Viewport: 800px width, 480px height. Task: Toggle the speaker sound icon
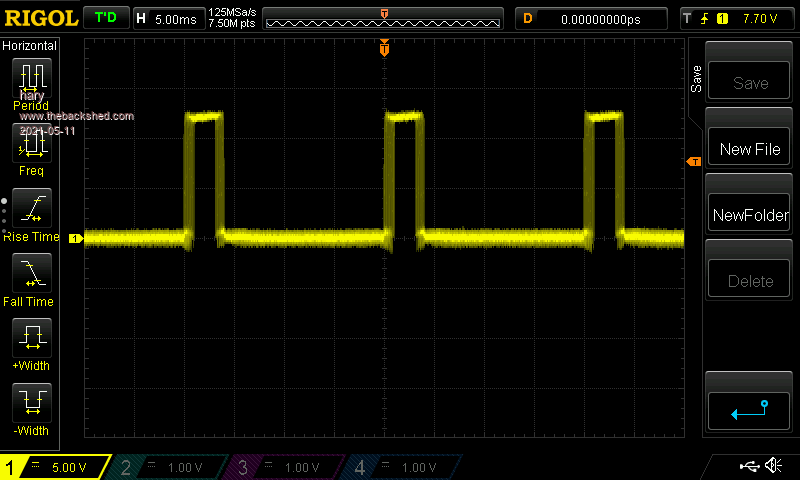773,466
